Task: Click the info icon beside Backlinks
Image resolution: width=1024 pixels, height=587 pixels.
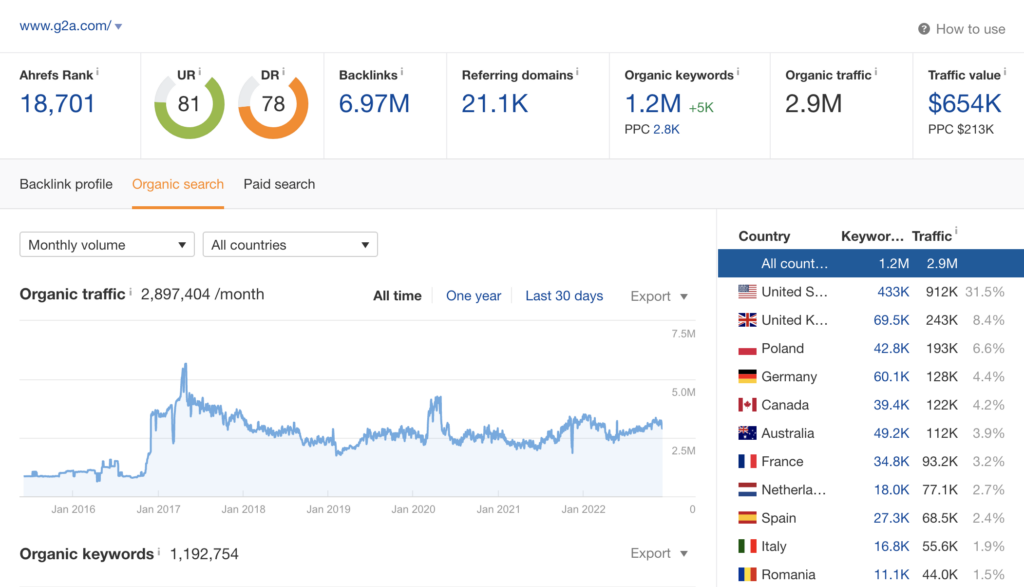Action: (402, 73)
